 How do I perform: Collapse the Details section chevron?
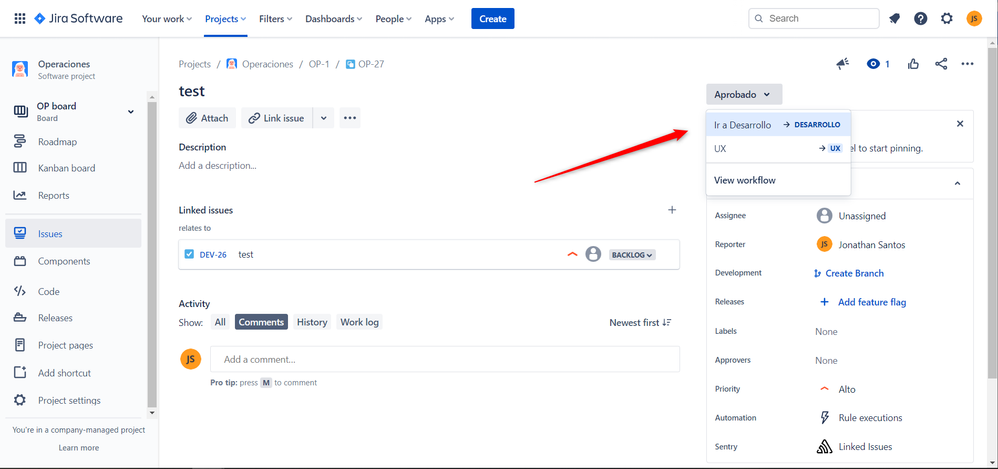click(957, 184)
